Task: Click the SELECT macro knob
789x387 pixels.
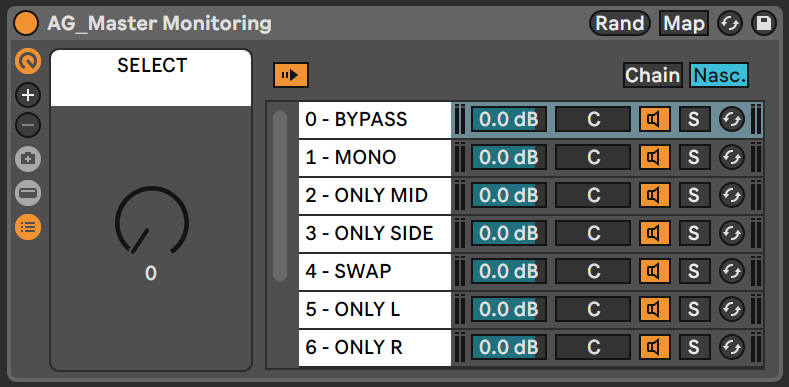Action: (x=151, y=221)
